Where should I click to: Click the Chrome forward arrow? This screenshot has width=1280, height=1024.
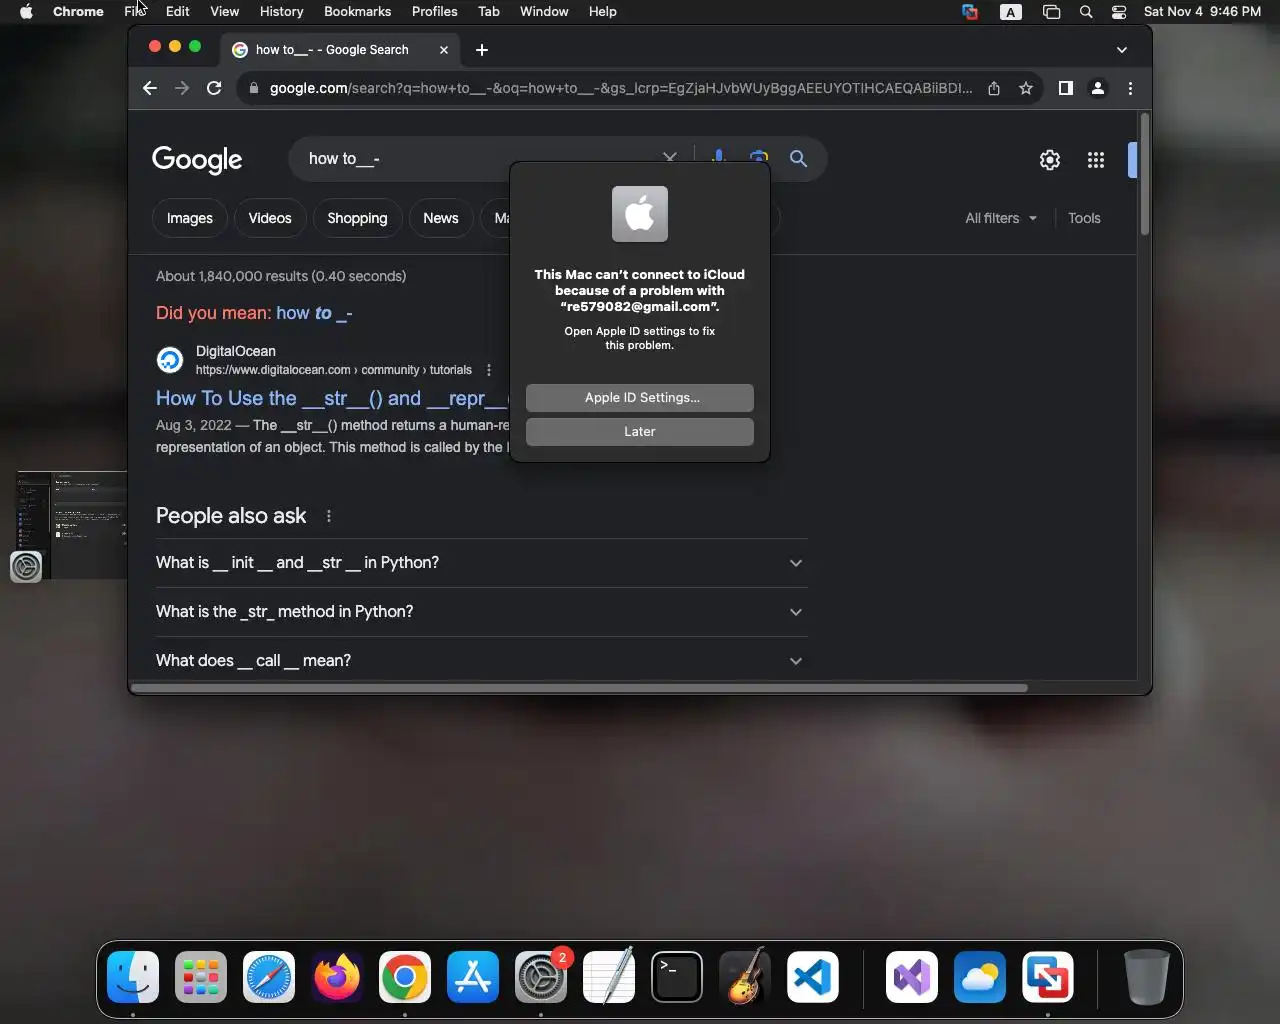pos(182,88)
